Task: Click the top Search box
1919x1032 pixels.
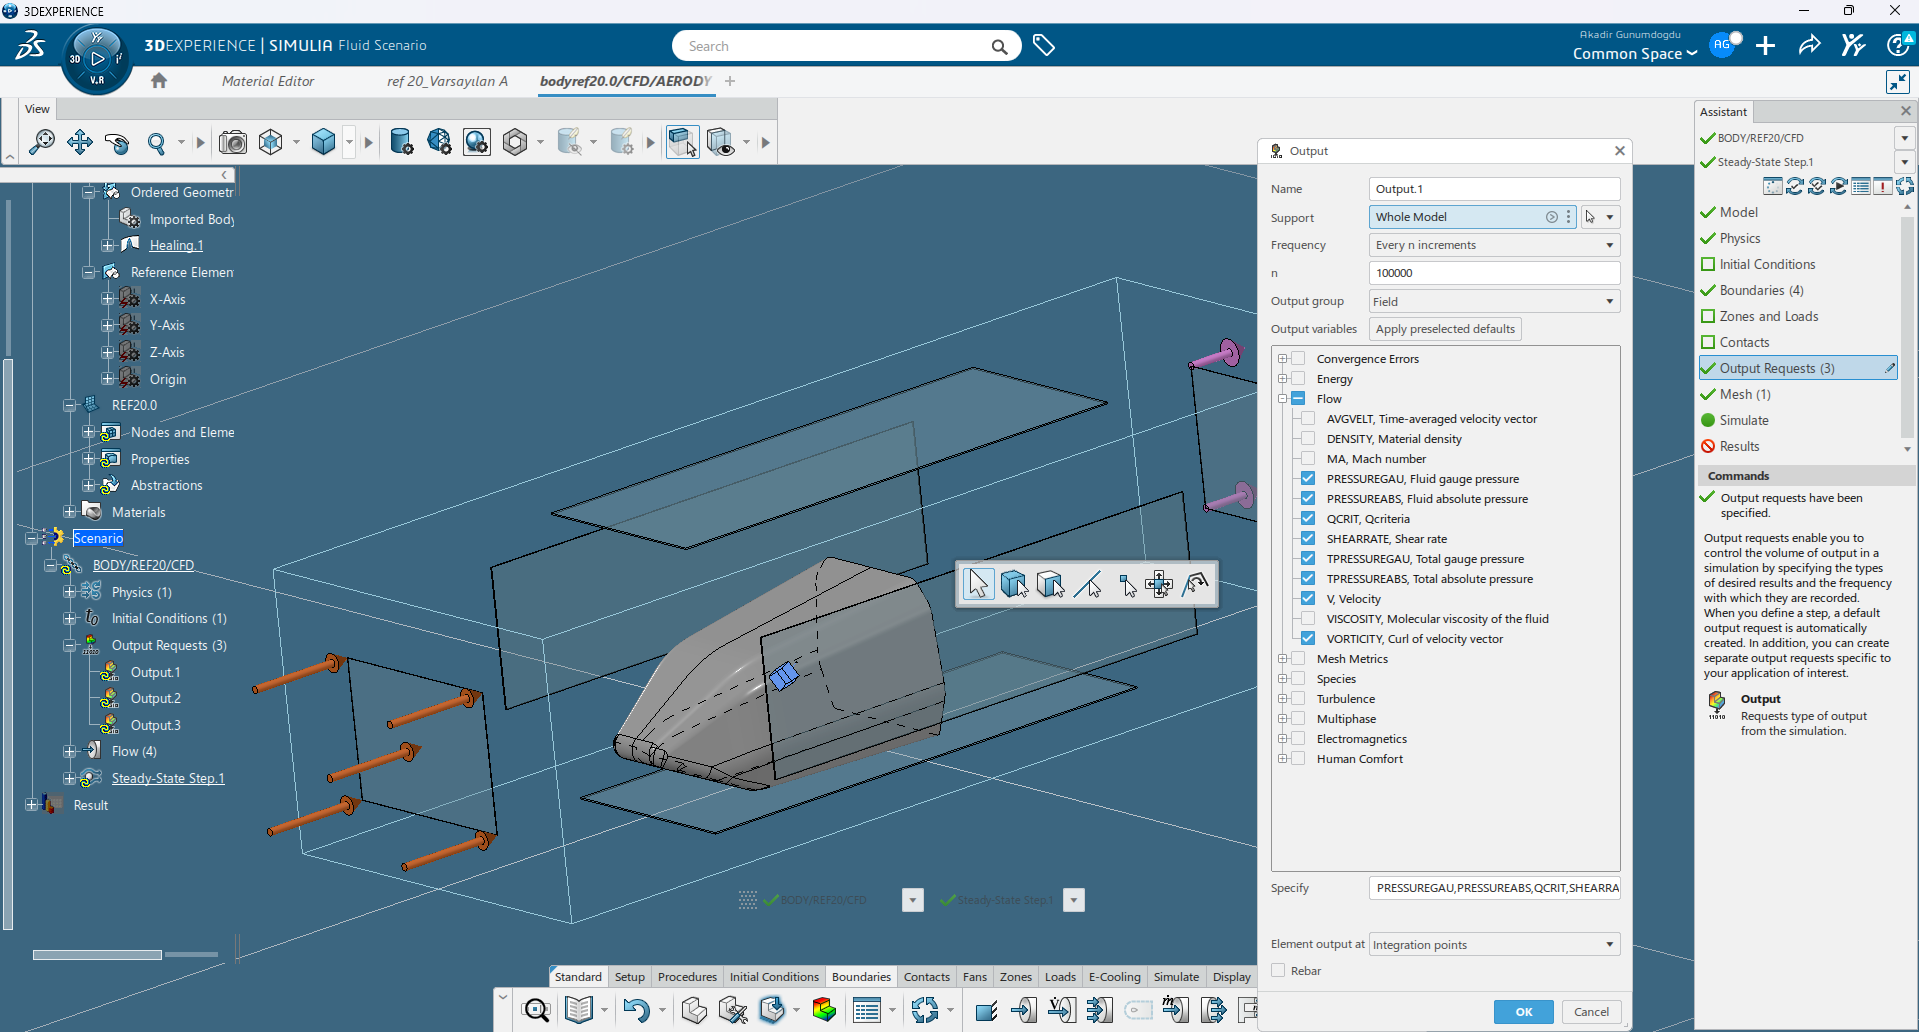Action: click(846, 46)
